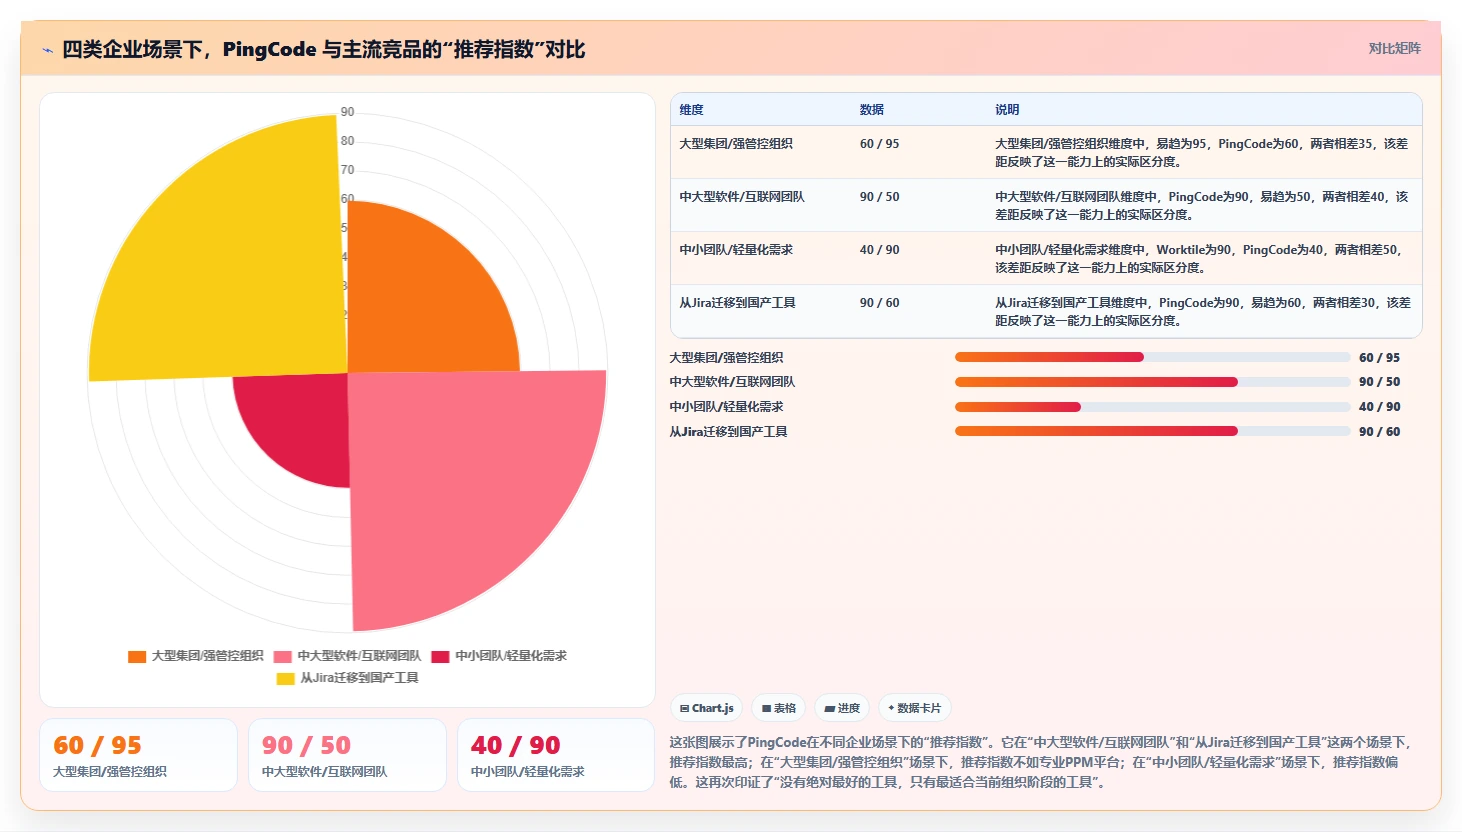
Task: Click the 中大型软件/互联网团队 progress bar
Action: (x=1152, y=382)
